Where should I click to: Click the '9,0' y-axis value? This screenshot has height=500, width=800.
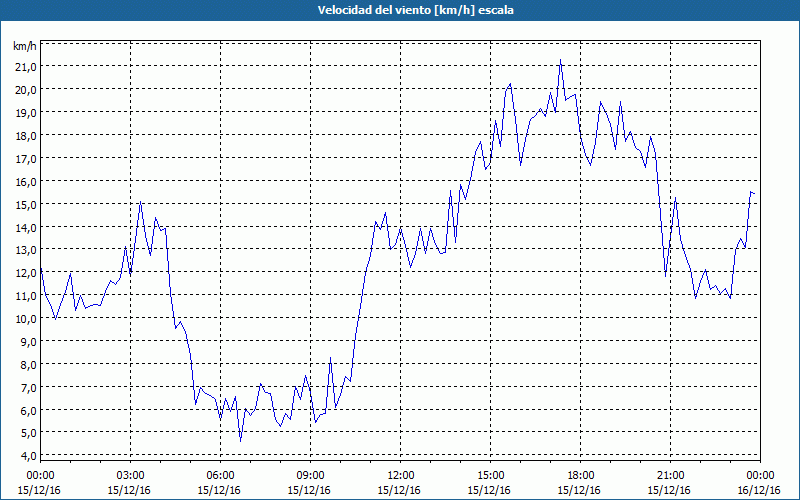(x=28, y=342)
